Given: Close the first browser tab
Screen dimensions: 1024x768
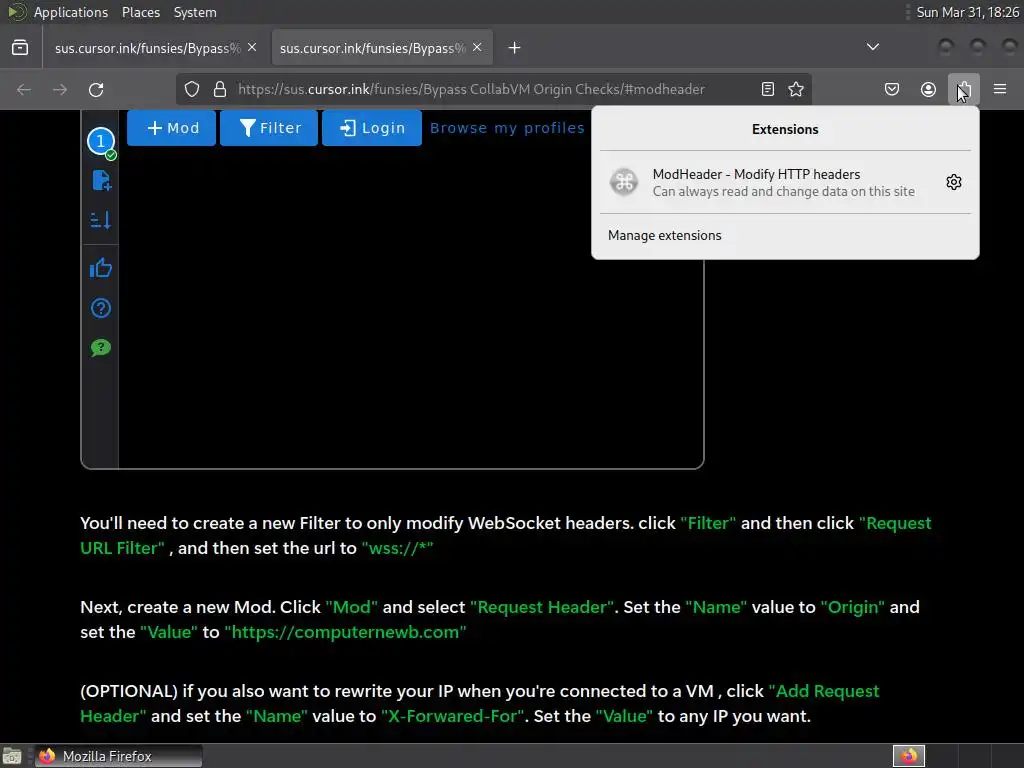Looking at the screenshot, I should tap(252, 48).
